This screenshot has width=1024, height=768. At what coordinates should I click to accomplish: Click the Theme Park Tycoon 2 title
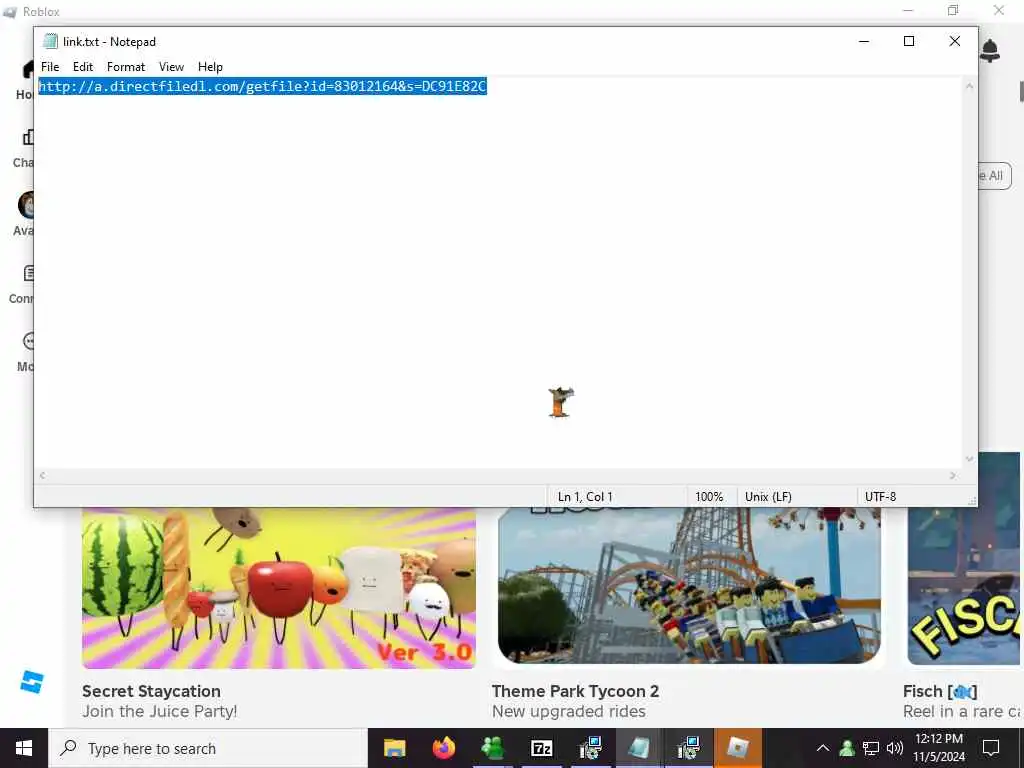click(x=575, y=691)
